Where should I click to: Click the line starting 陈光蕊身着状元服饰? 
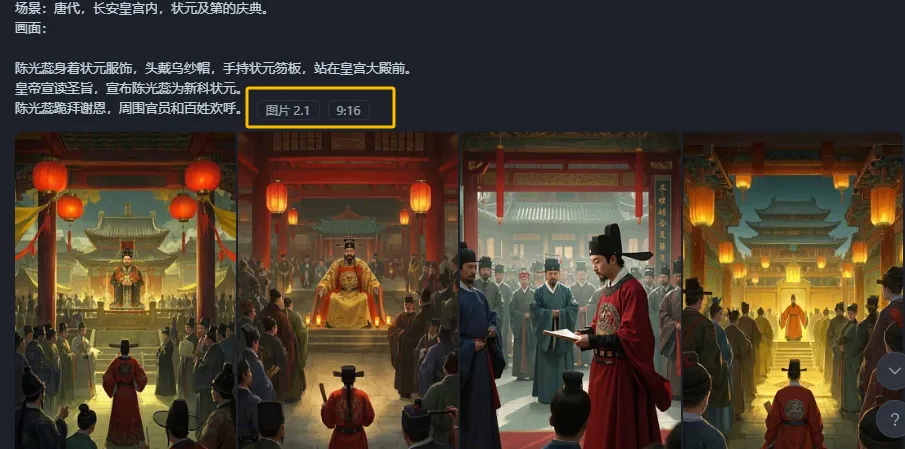(213, 69)
